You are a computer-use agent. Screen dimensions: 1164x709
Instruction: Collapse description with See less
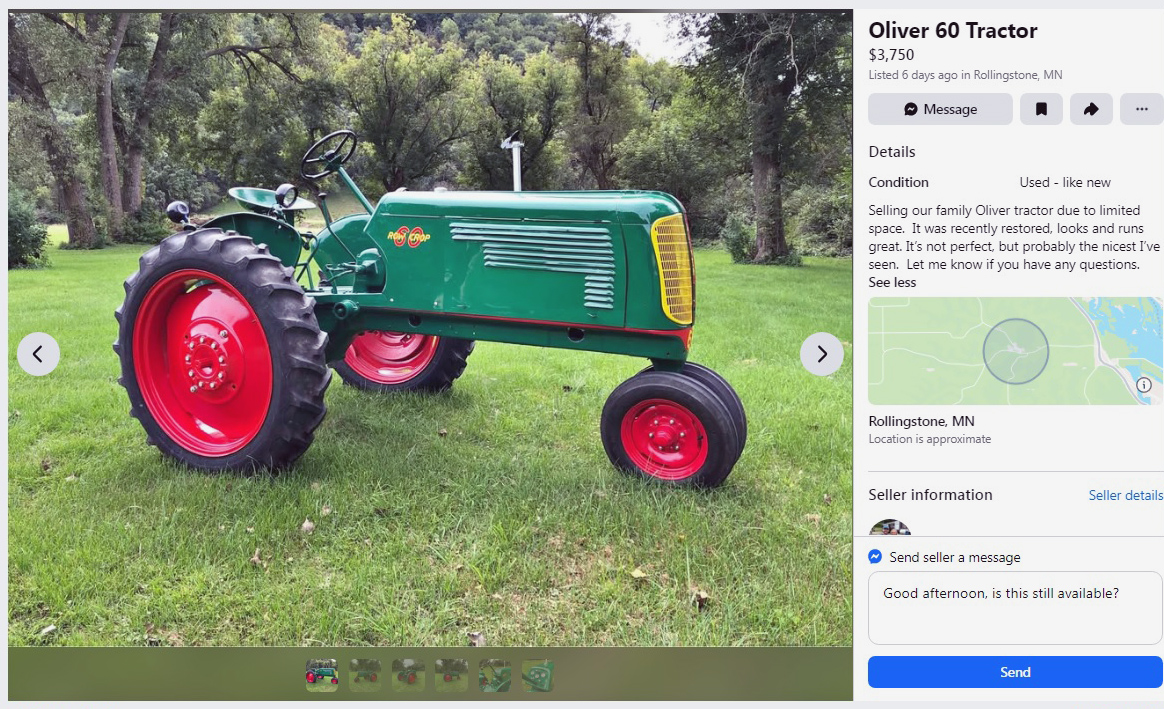[x=892, y=282]
